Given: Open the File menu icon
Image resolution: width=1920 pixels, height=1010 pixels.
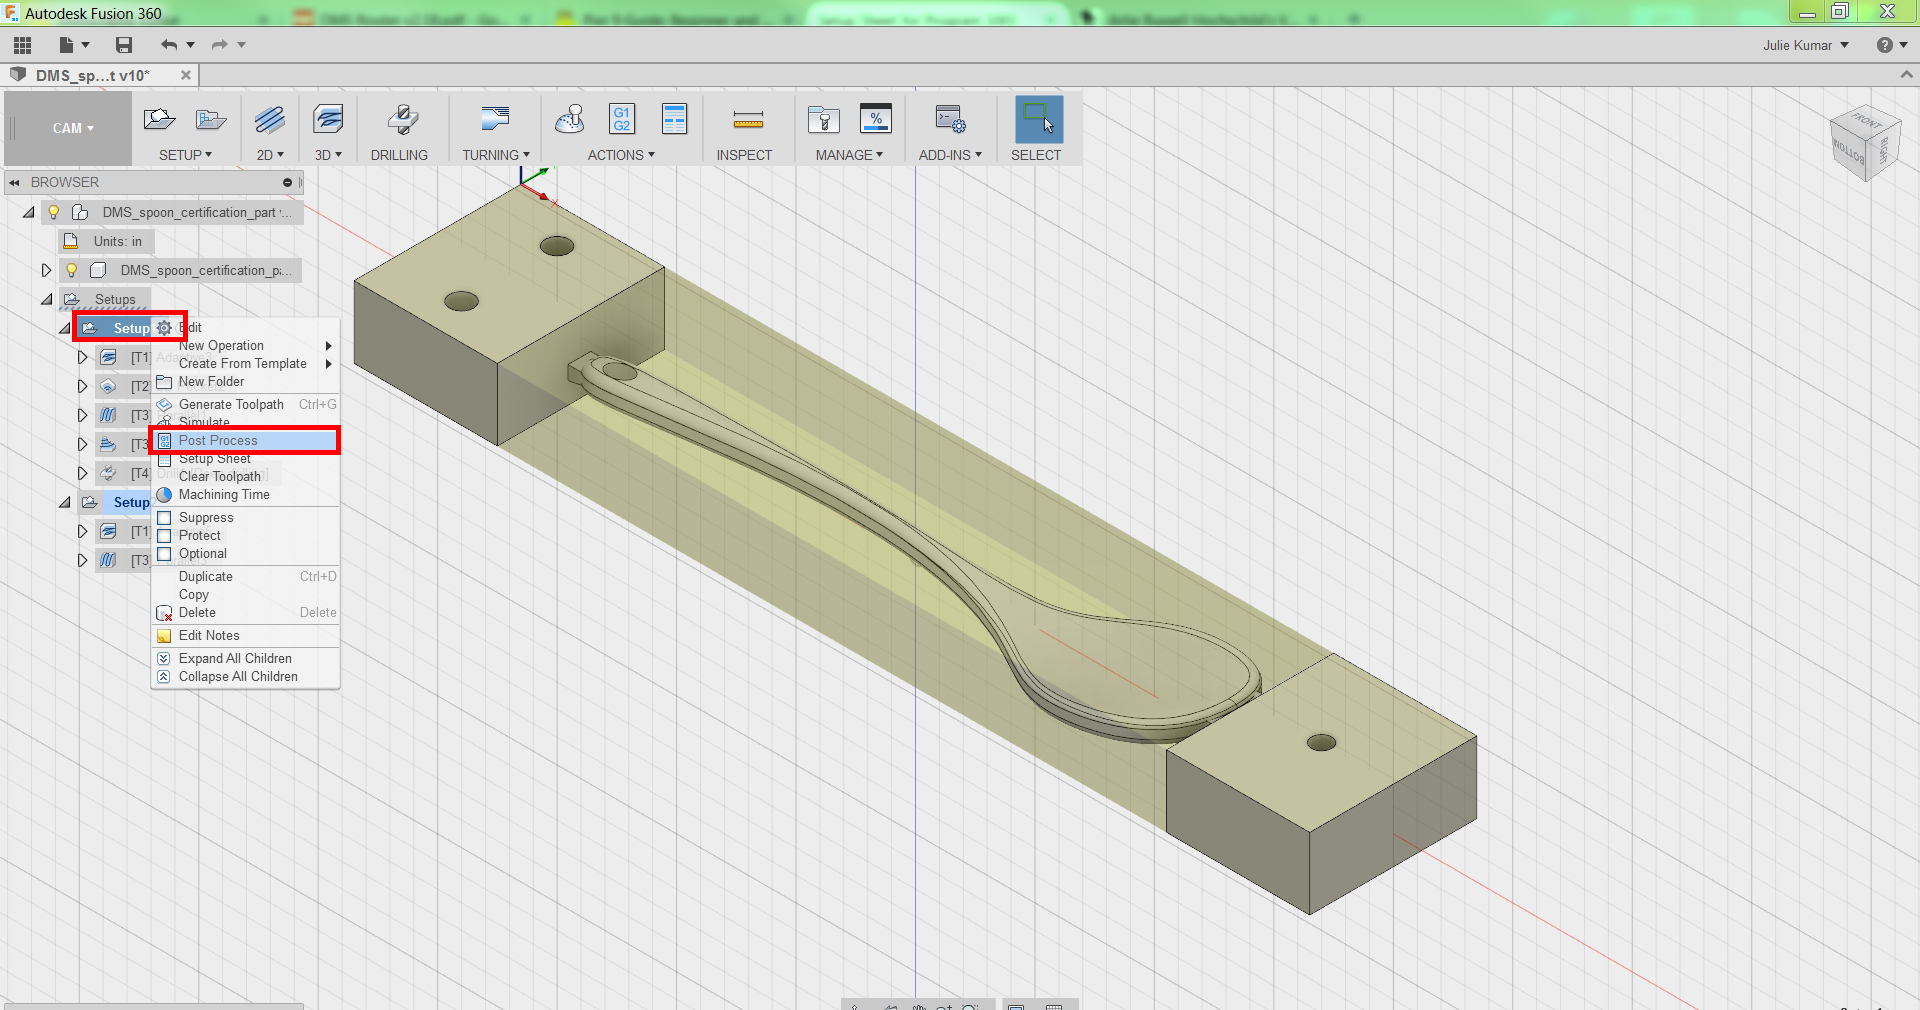Looking at the screenshot, I should coord(66,45).
